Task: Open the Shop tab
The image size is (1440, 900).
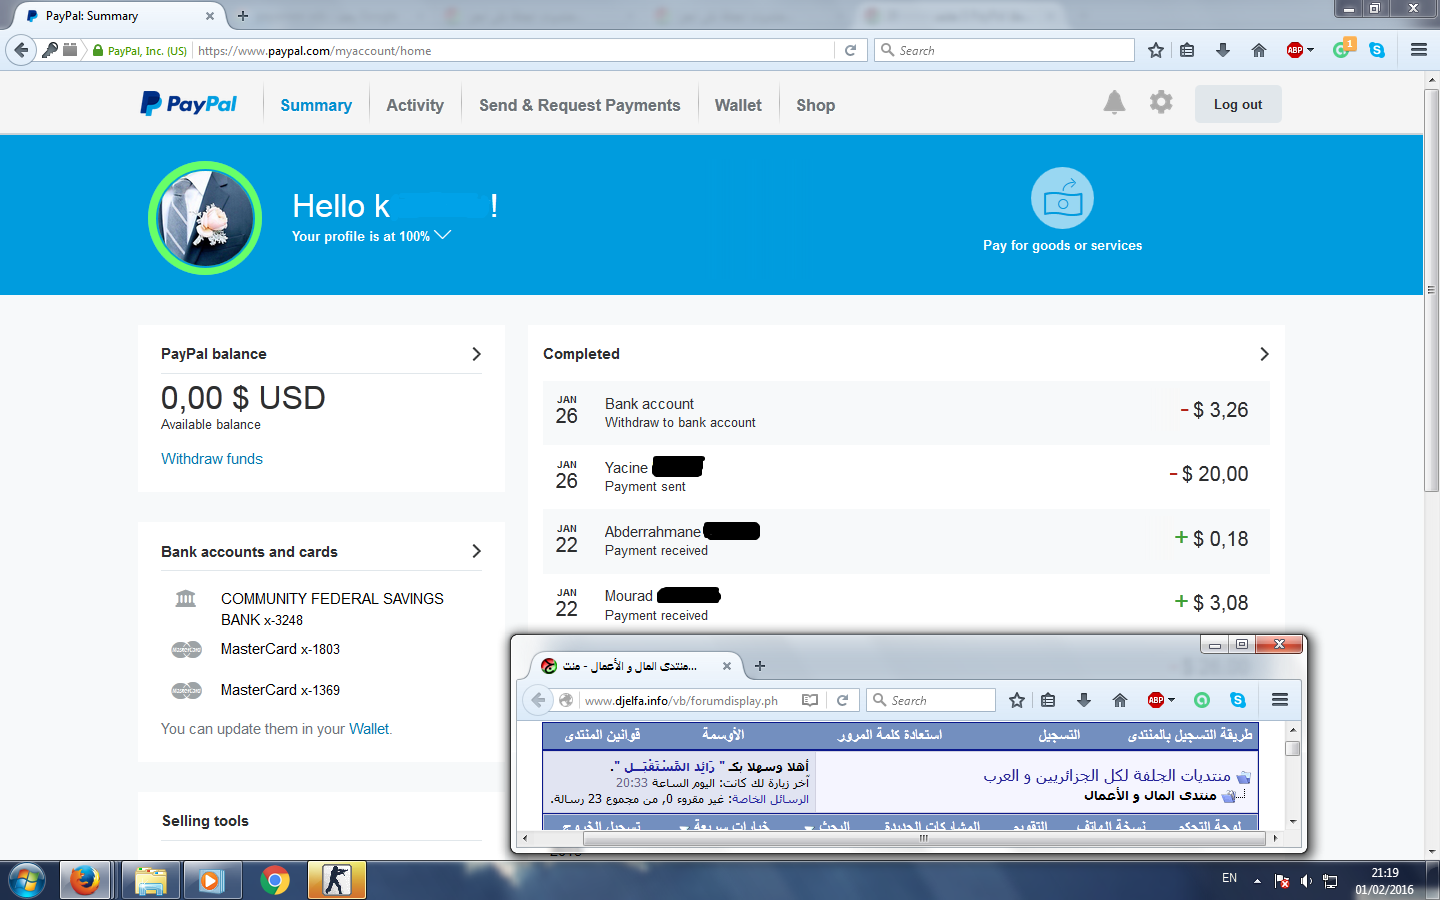Action: 816,105
